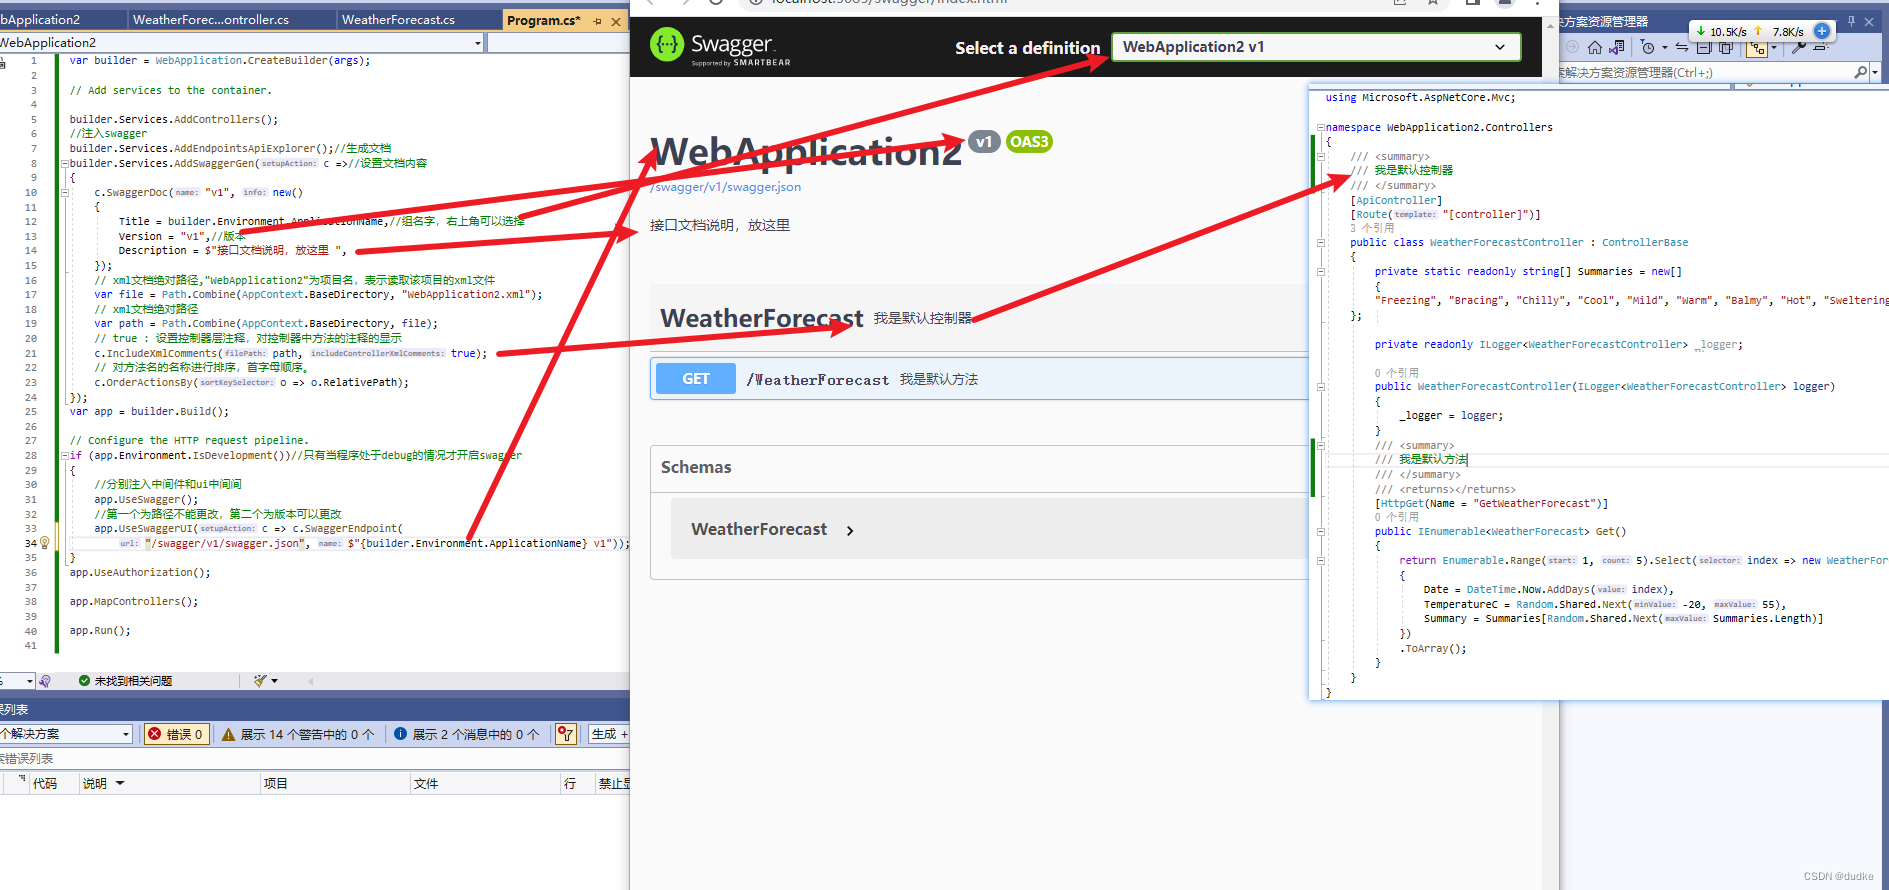Switch views with the Visual Studio solution icon
This screenshot has width=1889, height=890.
[1617, 47]
